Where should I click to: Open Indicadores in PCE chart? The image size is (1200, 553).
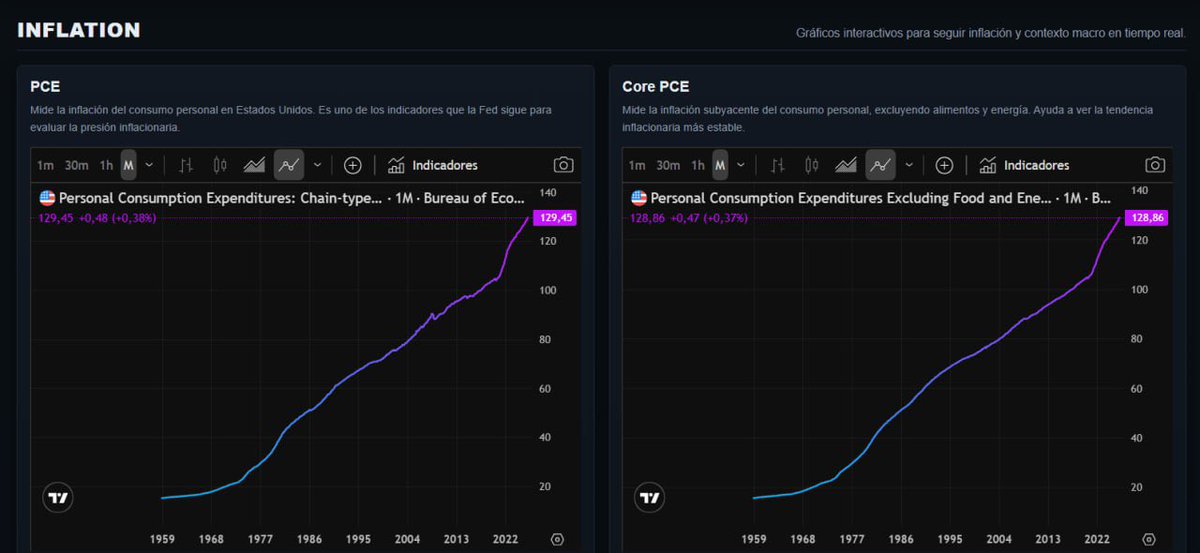tap(432, 165)
